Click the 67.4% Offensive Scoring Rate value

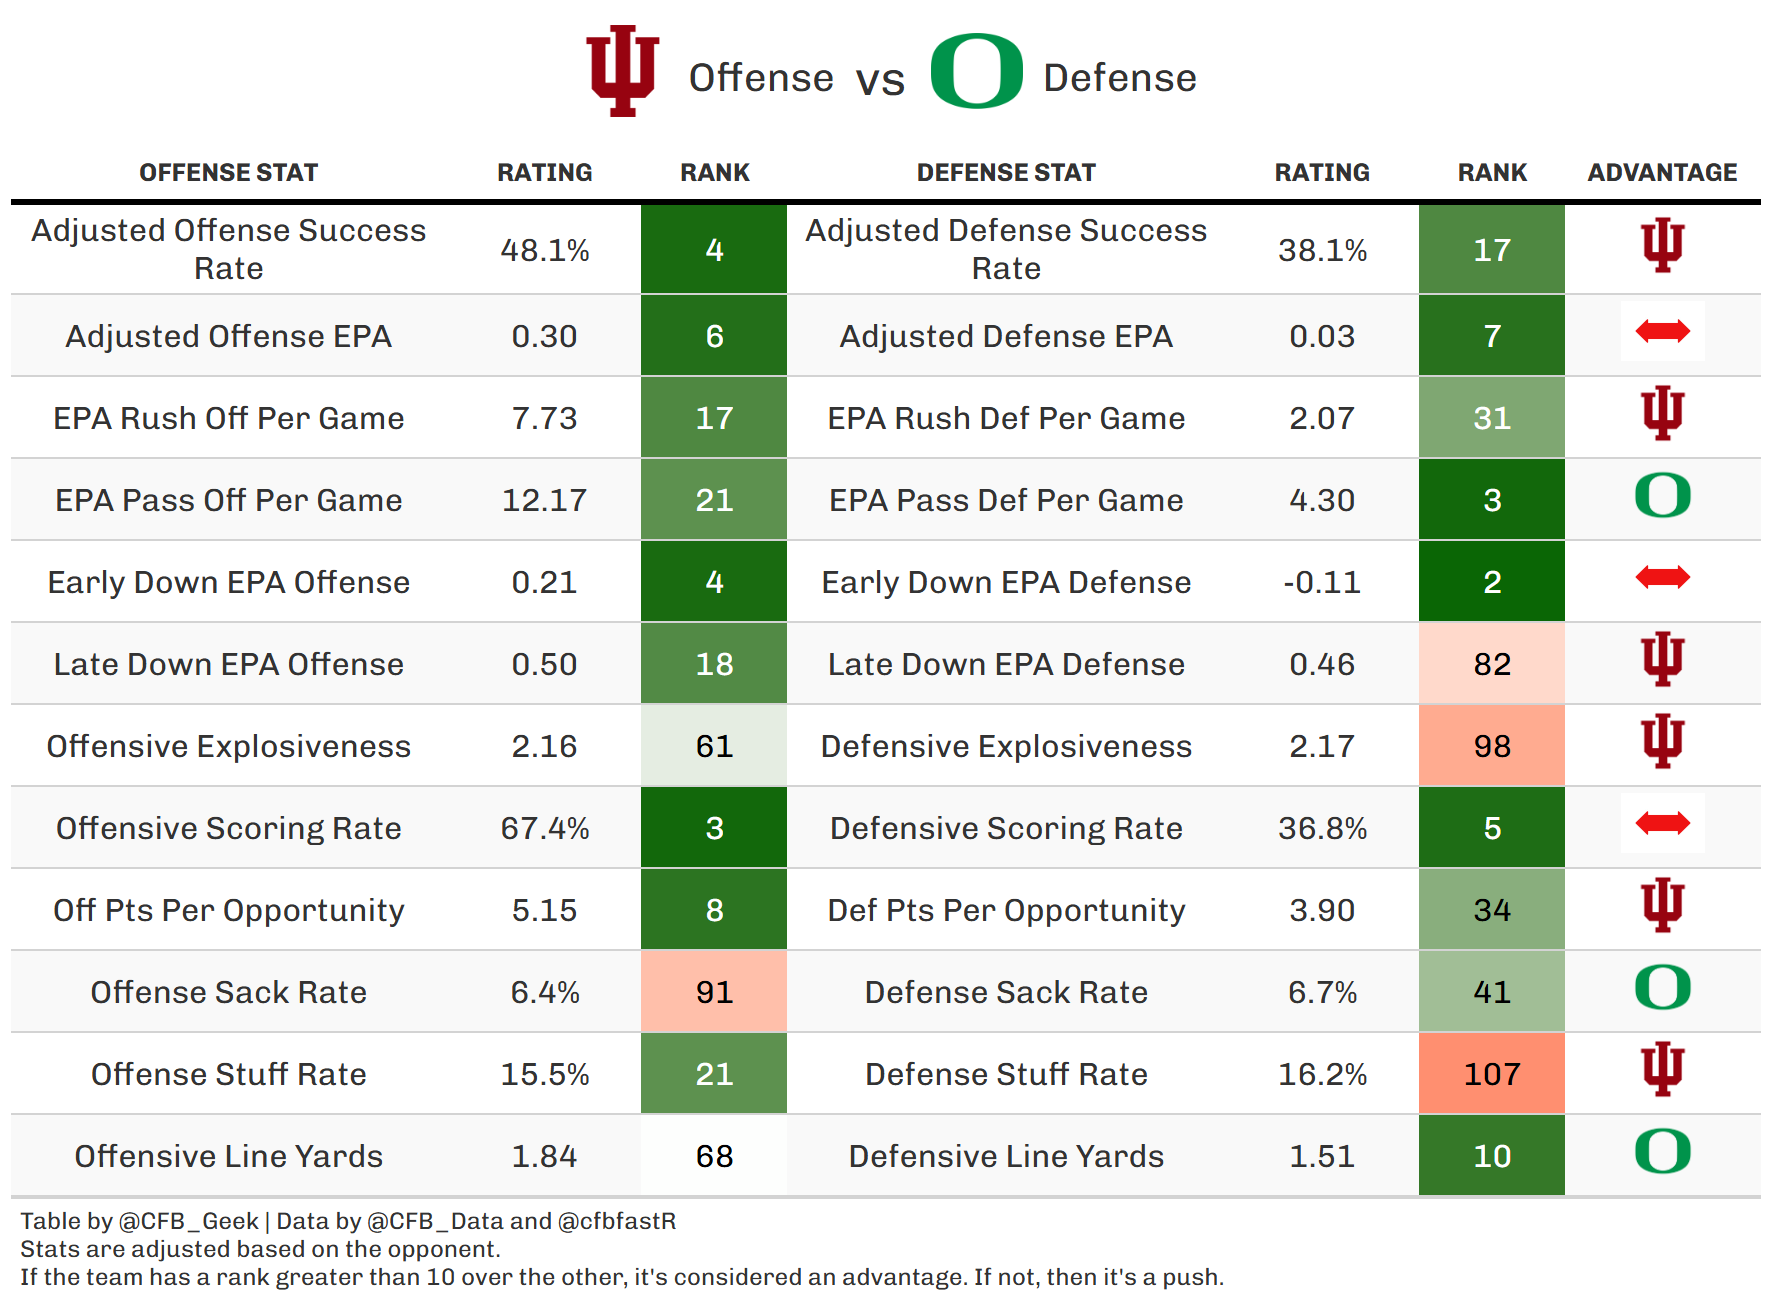pyautogui.click(x=545, y=828)
